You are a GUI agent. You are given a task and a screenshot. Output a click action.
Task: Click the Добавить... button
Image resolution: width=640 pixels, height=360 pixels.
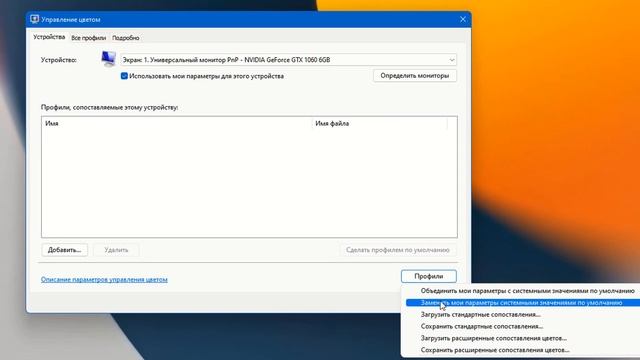pos(64,250)
